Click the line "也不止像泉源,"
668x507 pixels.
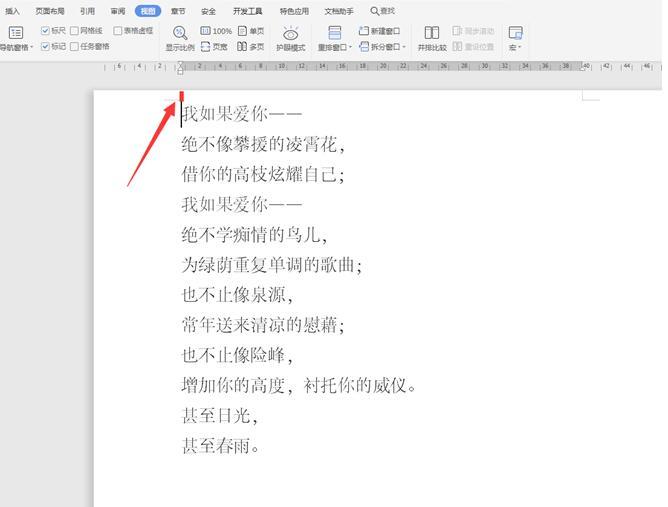click(x=237, y=295)
